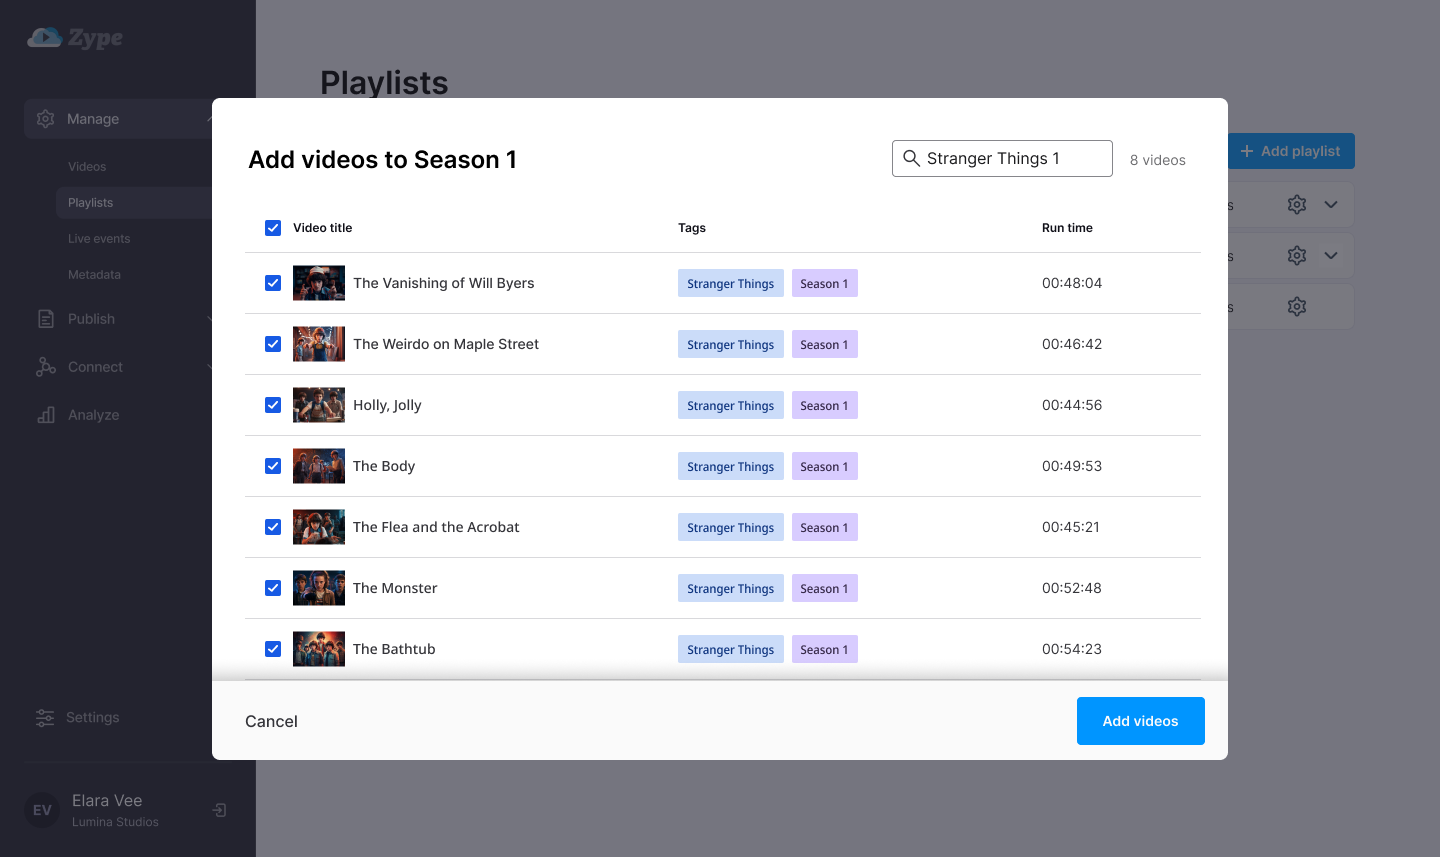Open Metadata in sidebar
The image size is (1440, 857).
click(x=94, y=275)
